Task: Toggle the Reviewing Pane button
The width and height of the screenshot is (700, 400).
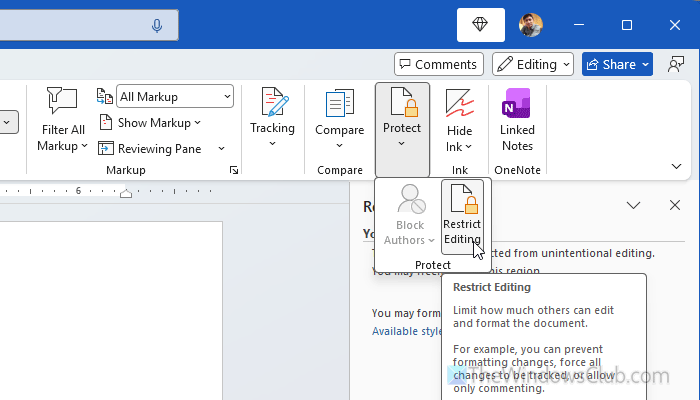Action: (150, 149)
